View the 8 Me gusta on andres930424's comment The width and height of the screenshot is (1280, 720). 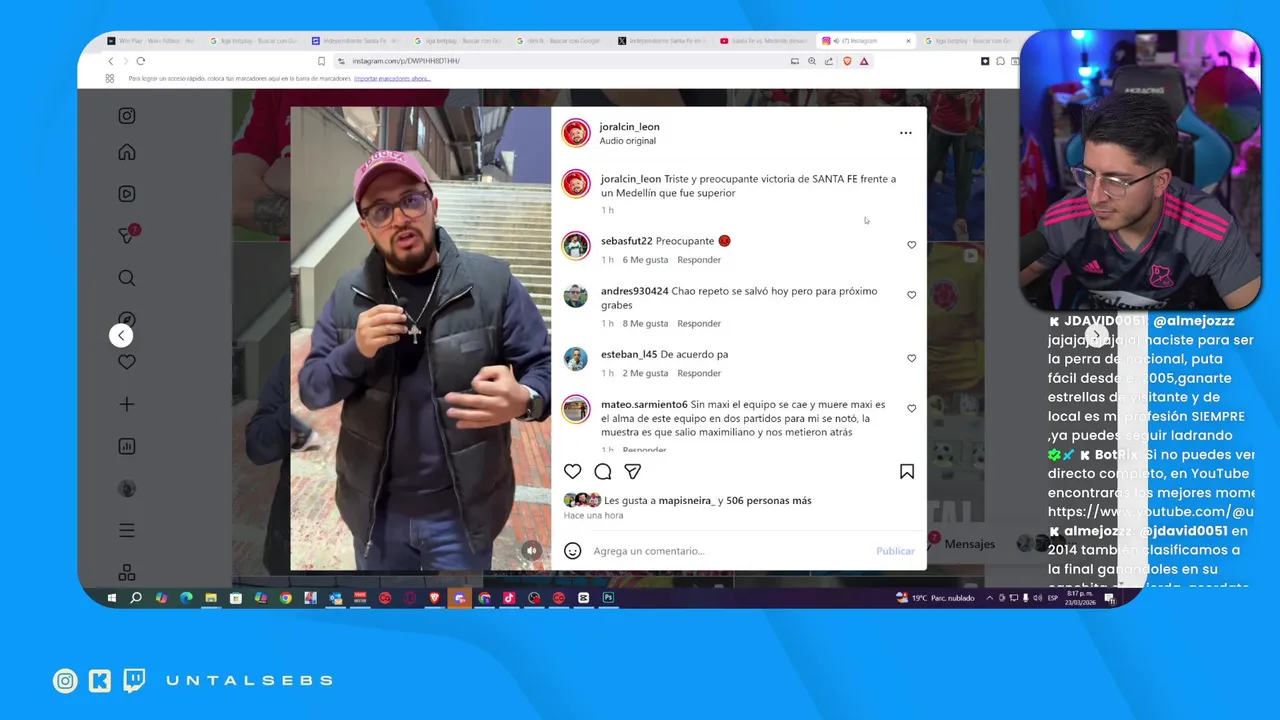(645, 324)
